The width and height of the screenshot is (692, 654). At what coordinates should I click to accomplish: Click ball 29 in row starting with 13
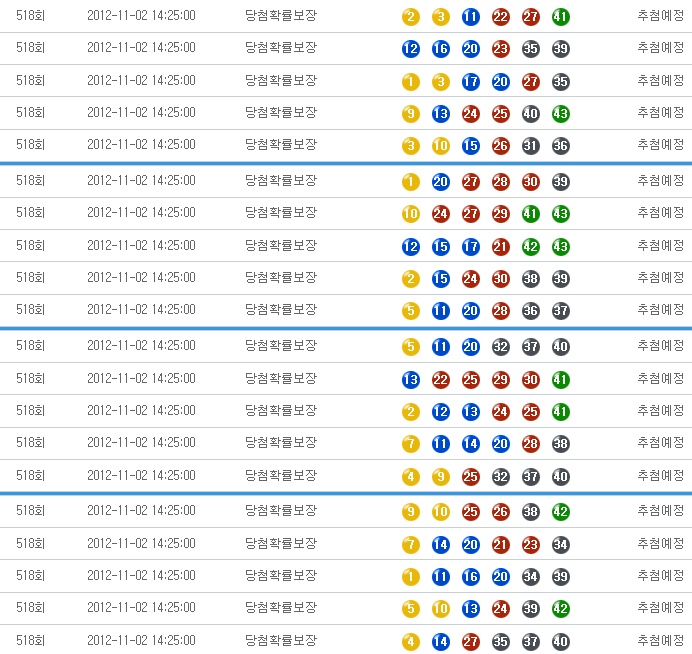pyautogui.click(x=500, y=379)
